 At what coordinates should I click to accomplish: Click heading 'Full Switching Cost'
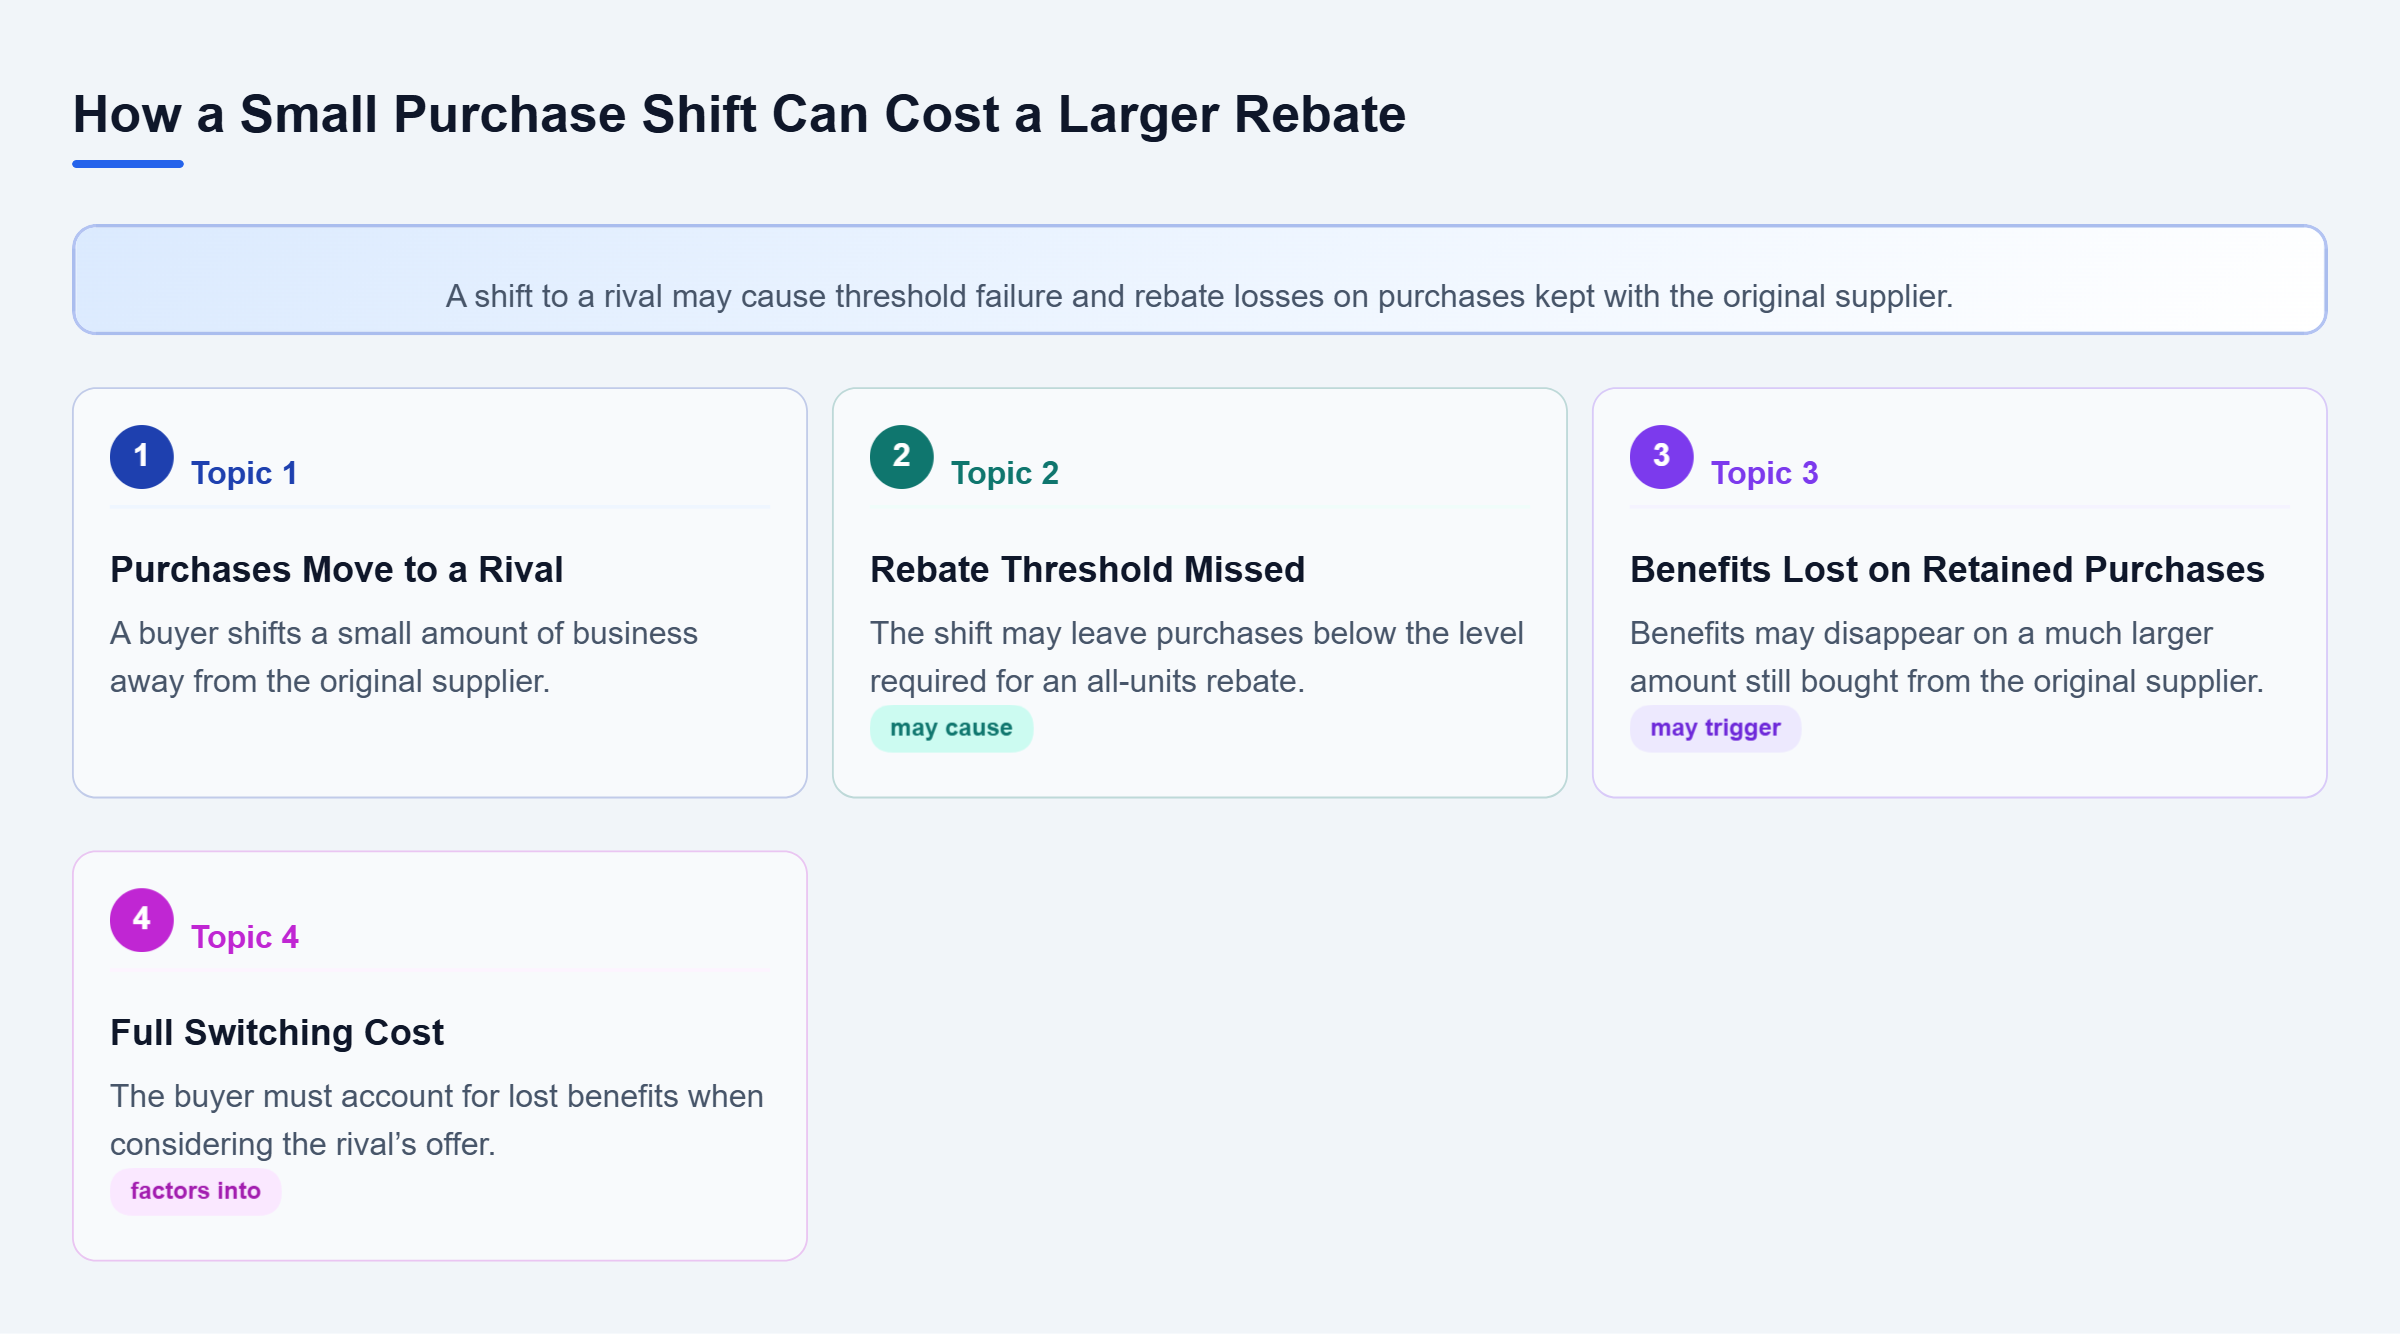click(277, 1032)
